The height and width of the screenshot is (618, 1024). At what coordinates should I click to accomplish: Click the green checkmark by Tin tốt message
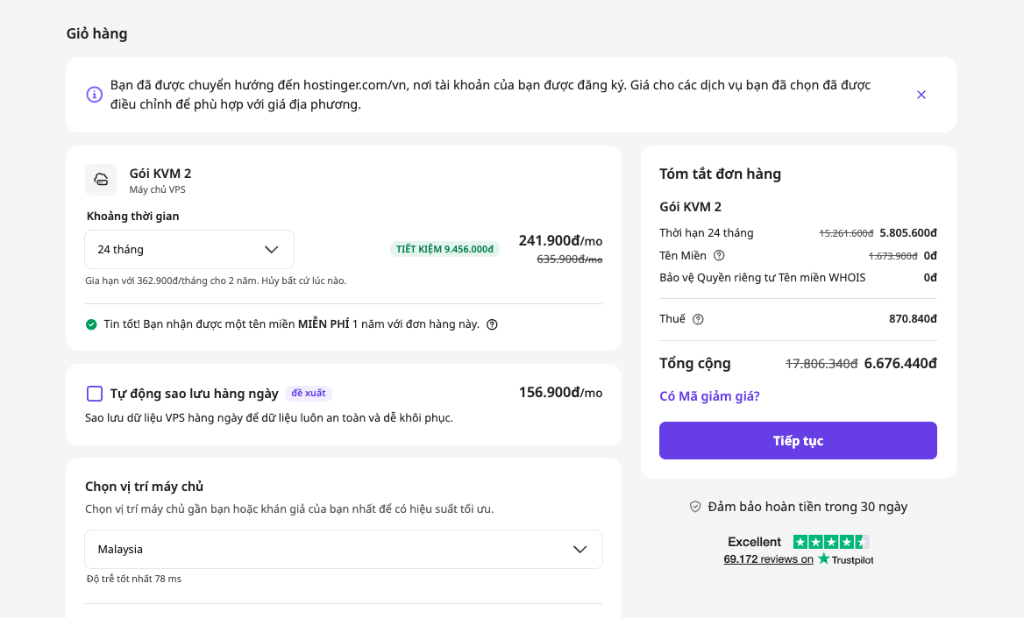click(x=91, y=325)
